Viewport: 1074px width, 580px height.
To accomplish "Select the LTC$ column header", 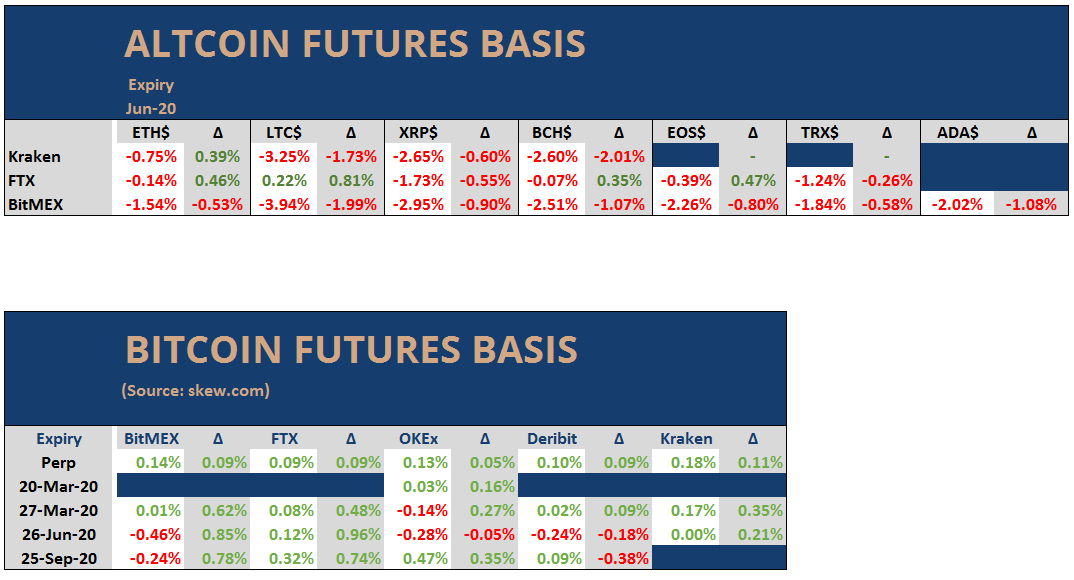I will [285, 132].
